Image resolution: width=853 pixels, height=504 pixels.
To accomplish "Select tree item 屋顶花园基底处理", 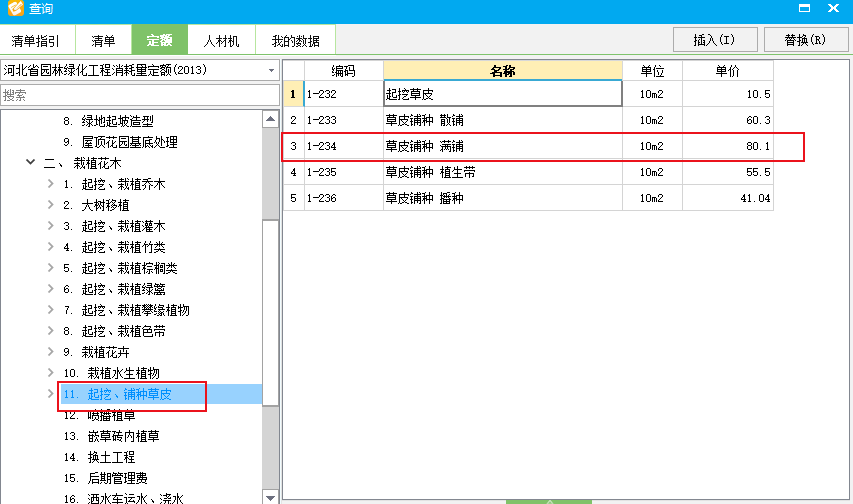I will pyautogui.click(x=120, y=142).
